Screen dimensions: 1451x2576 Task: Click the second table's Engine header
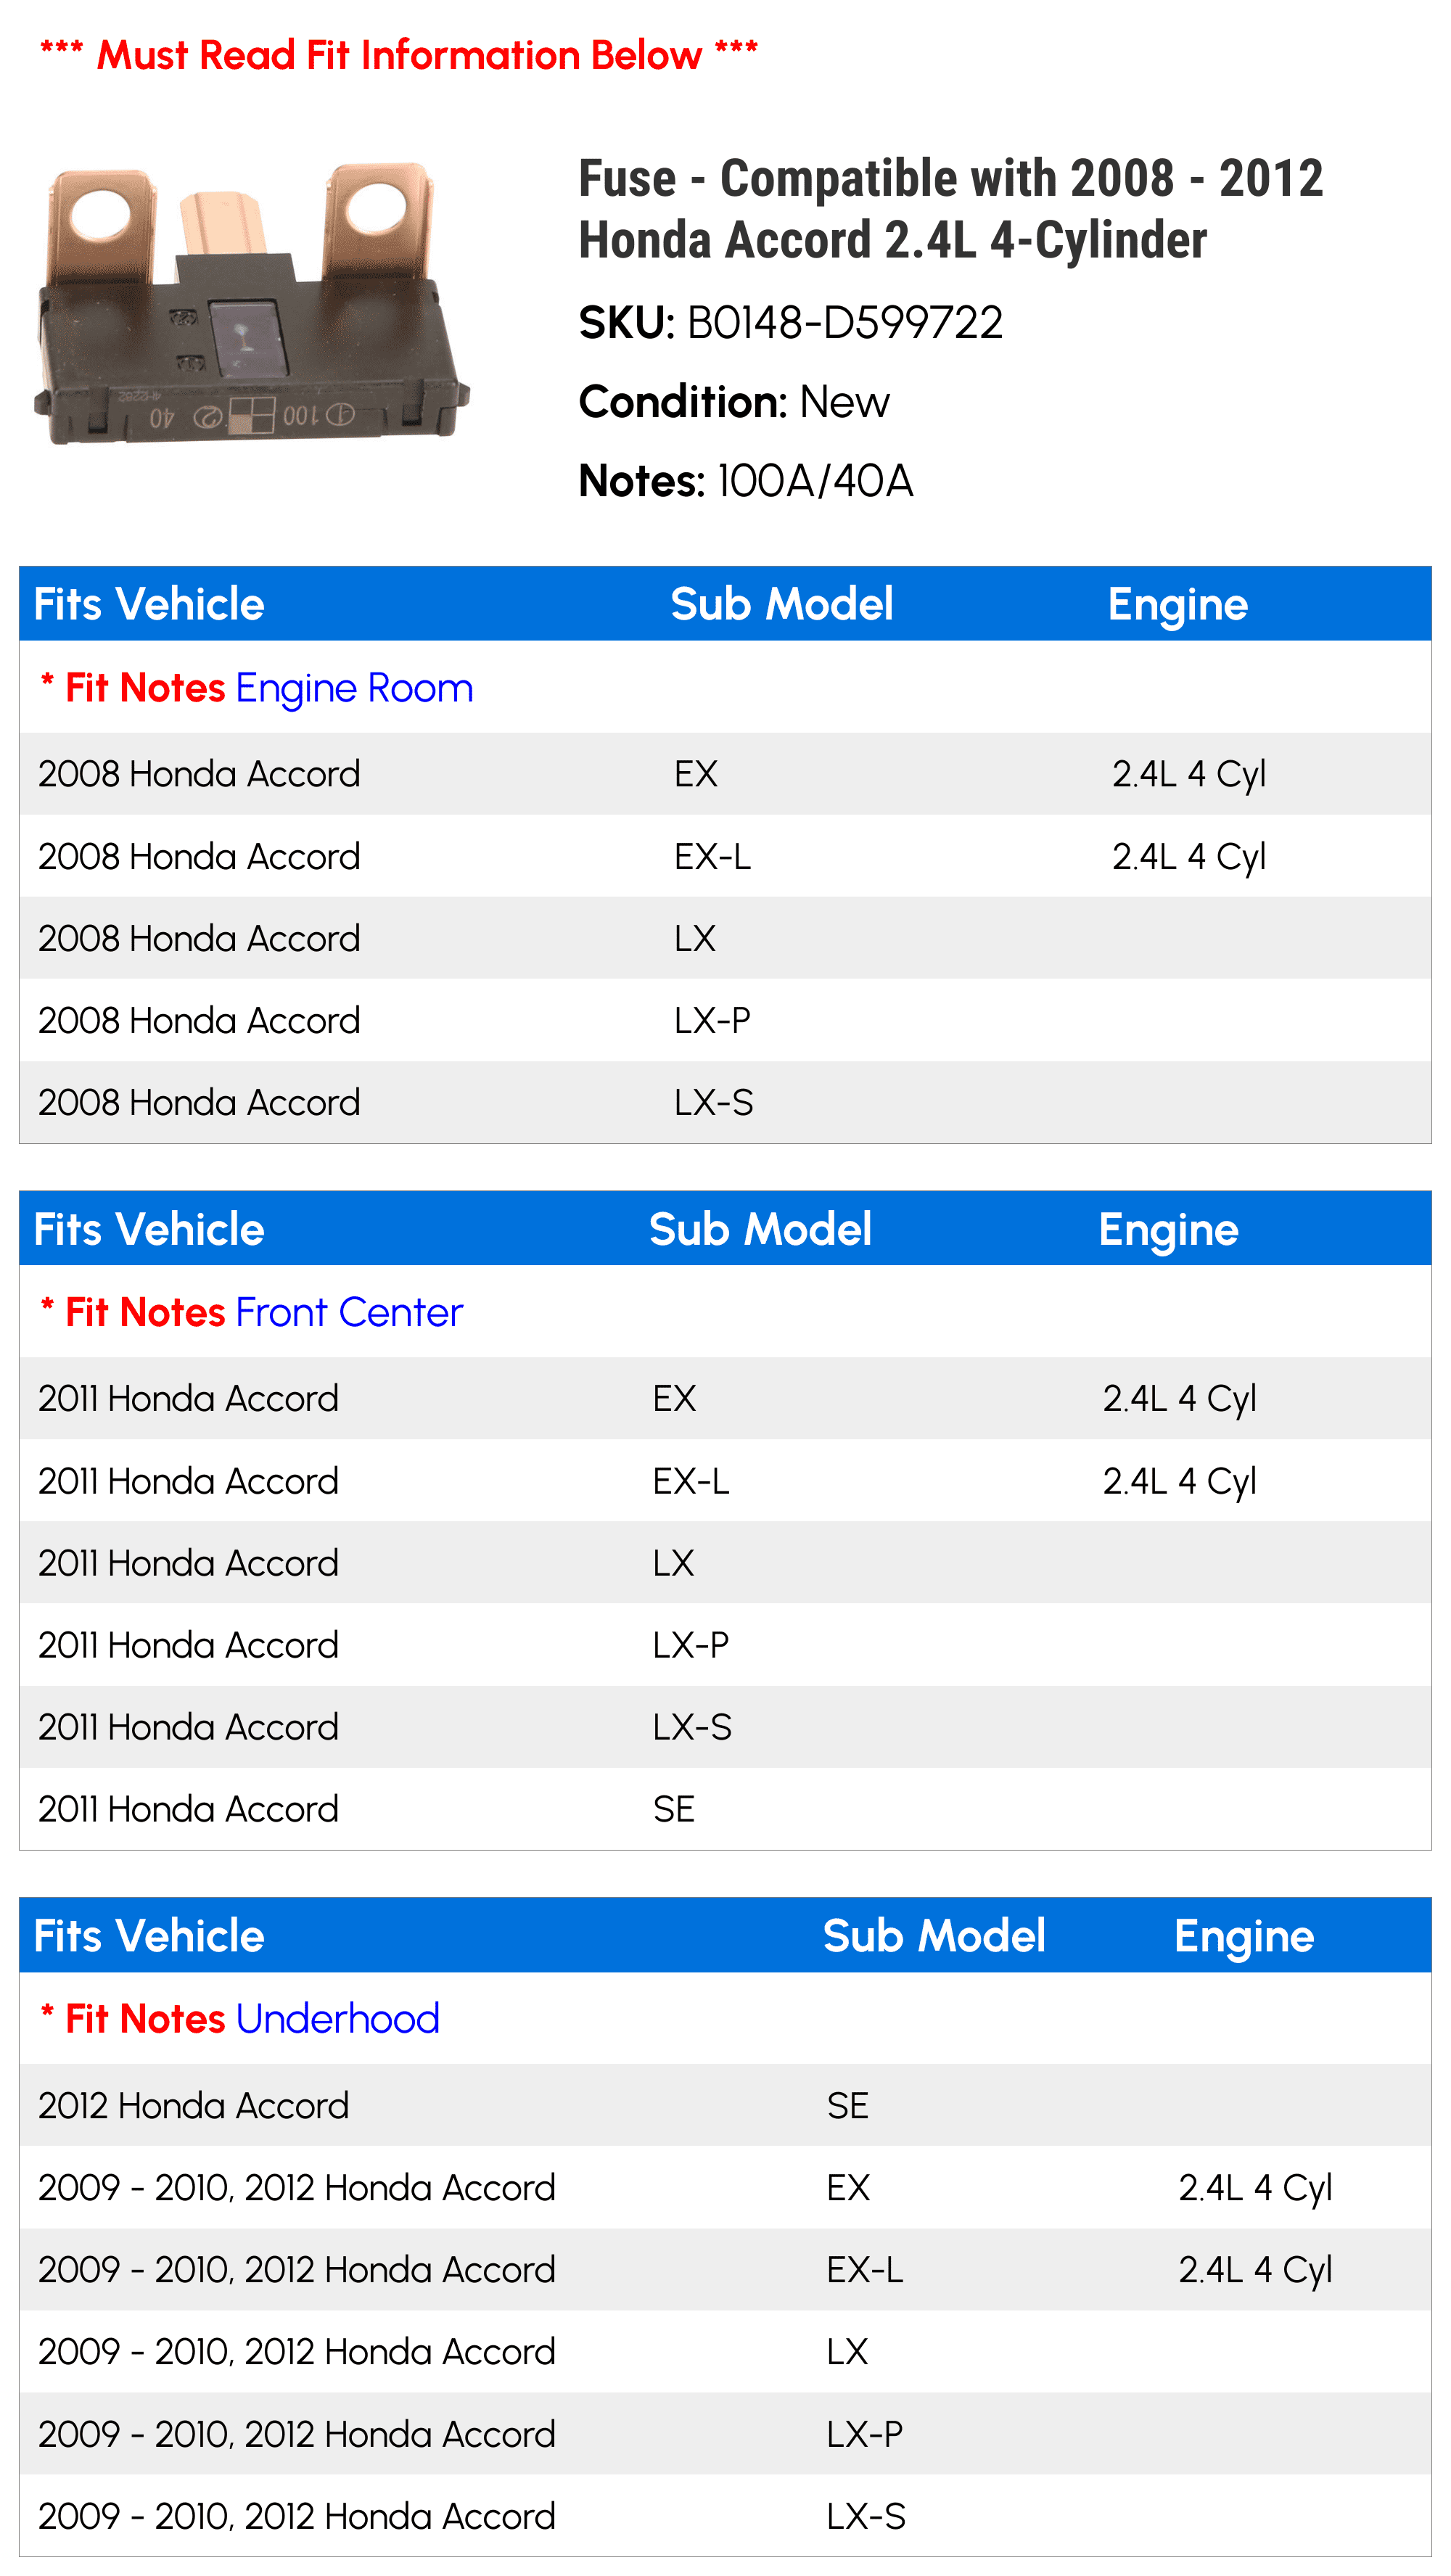click(1168, 1229)
